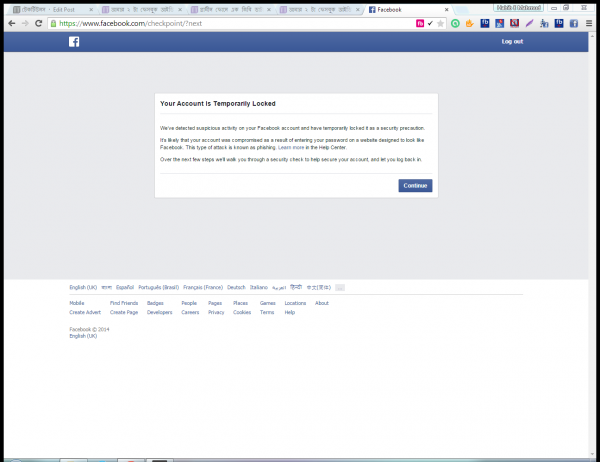Open the Cookies footer link
The width and height of the screenshot is (600, 462).
(x=242, y=312)
